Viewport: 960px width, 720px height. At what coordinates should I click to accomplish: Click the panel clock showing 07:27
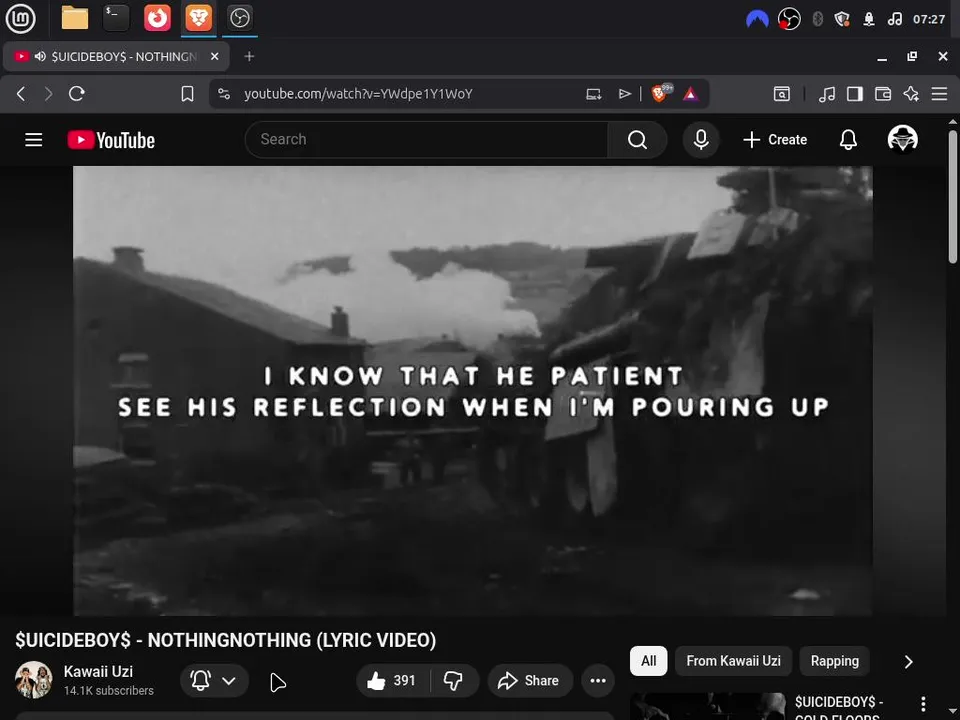pyautogui.click(x=929, y=19)
